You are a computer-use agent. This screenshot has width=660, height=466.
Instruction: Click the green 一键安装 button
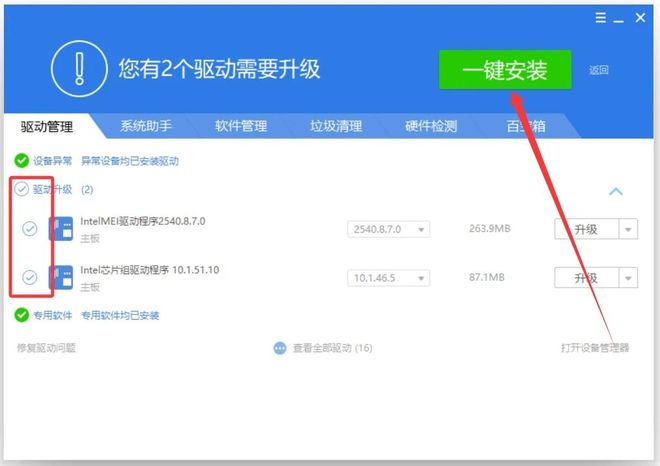pyautogui.click(x=505, y=70)
